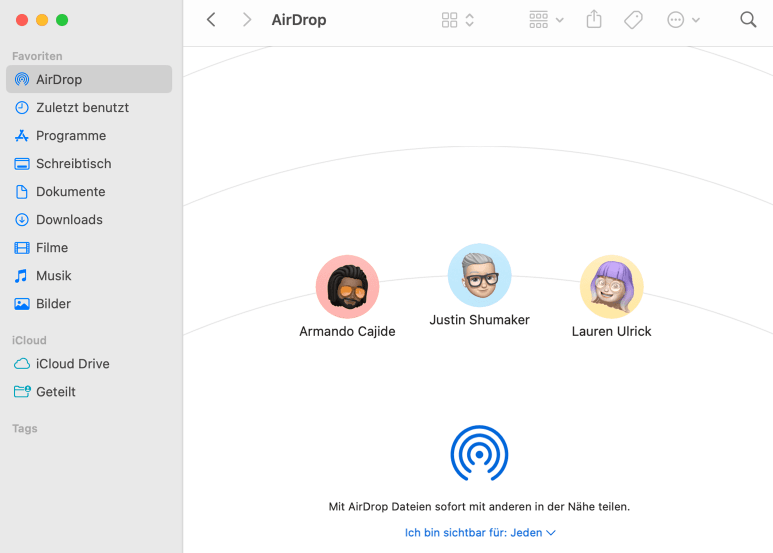This screenshot has height=553, width=773.
Task: Open Geteilt folder in sidebar
Action: 56,392
